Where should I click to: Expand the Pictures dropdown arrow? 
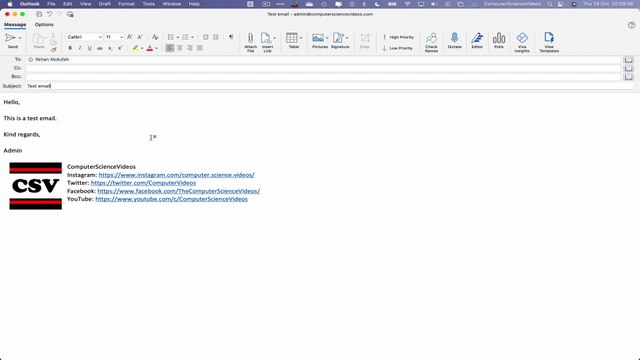point(327,38)
